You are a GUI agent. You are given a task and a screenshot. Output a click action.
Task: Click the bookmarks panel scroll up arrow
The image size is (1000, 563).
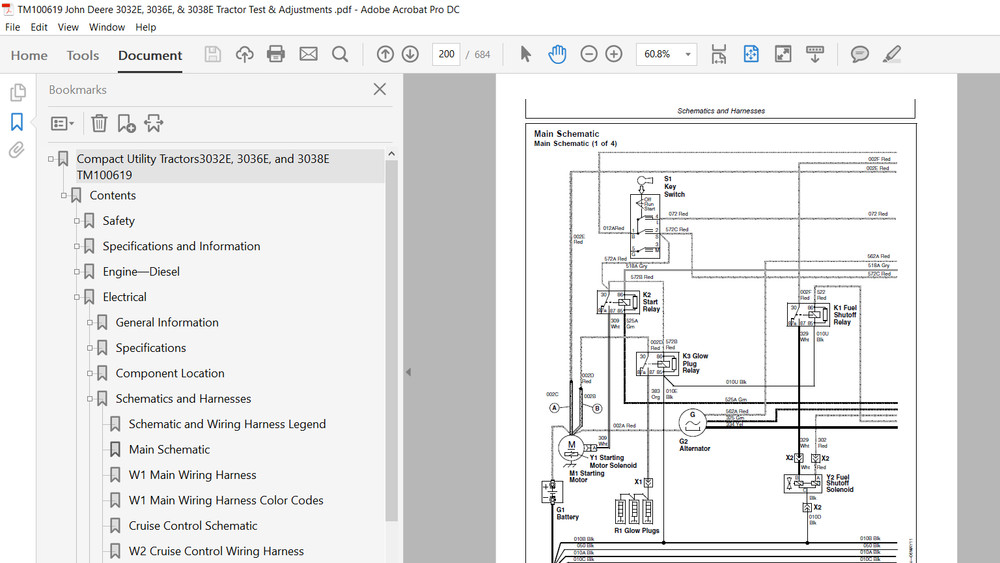click(x=392, y=154)
